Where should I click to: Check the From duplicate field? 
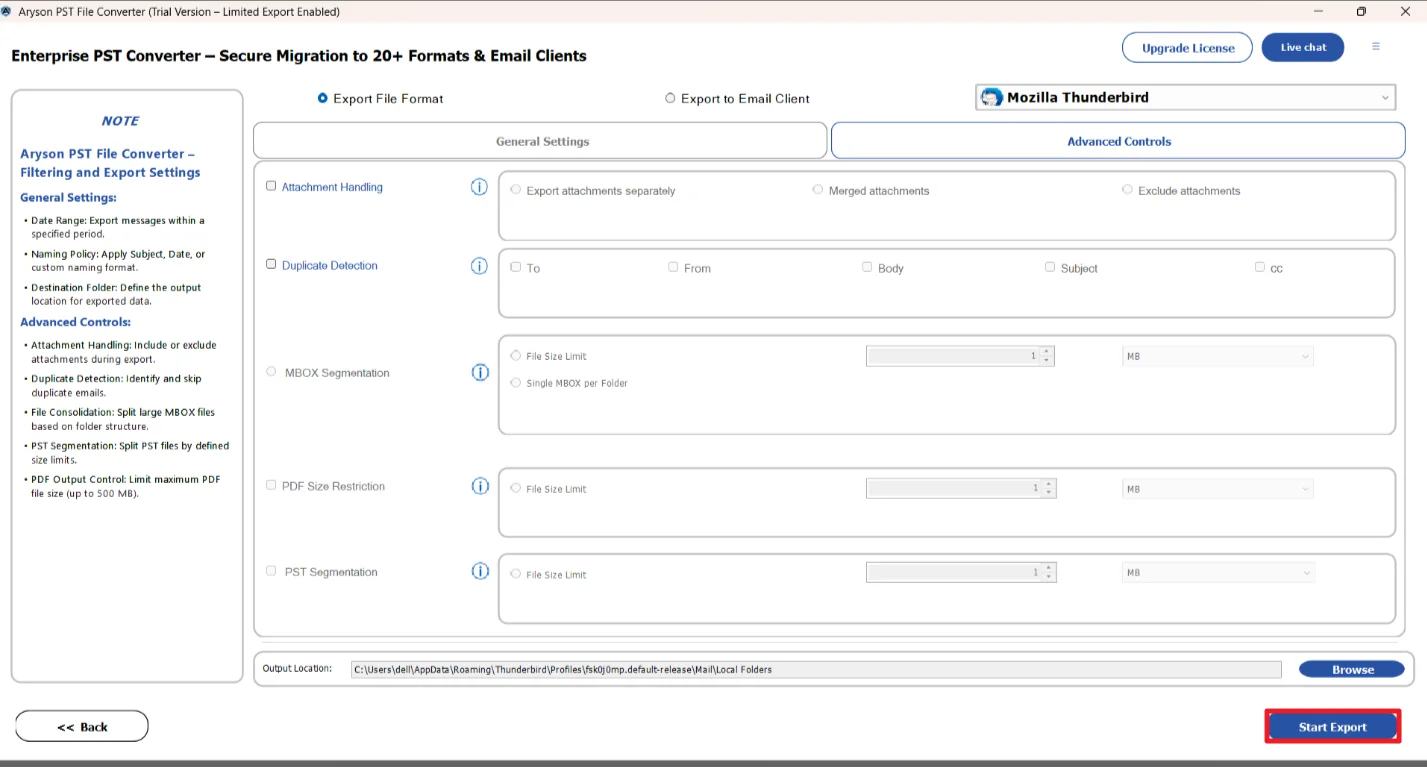click(673, 267)
